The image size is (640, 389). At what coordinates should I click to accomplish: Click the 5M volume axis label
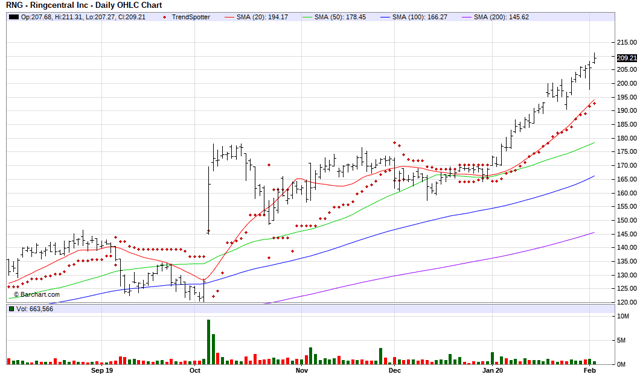pos(622,340)
